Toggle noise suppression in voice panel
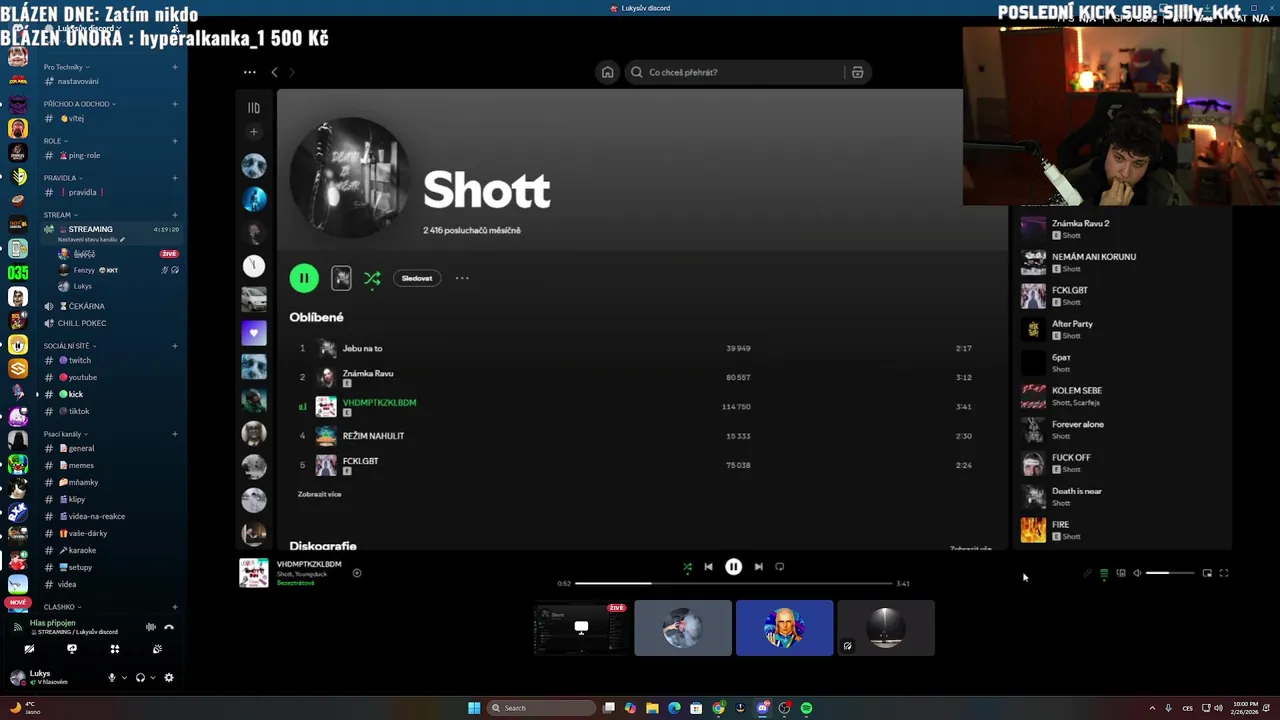This screenshot has height=720, width=1280. [x=150, y=627]
